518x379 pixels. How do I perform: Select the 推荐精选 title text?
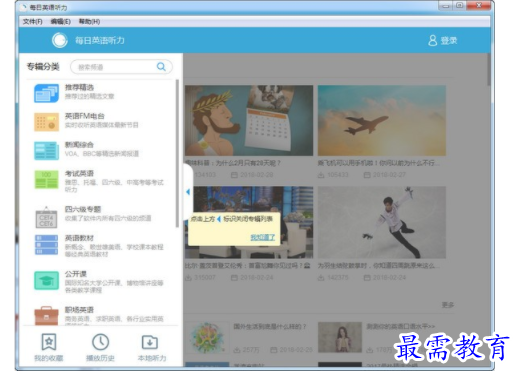click(79, 87)
